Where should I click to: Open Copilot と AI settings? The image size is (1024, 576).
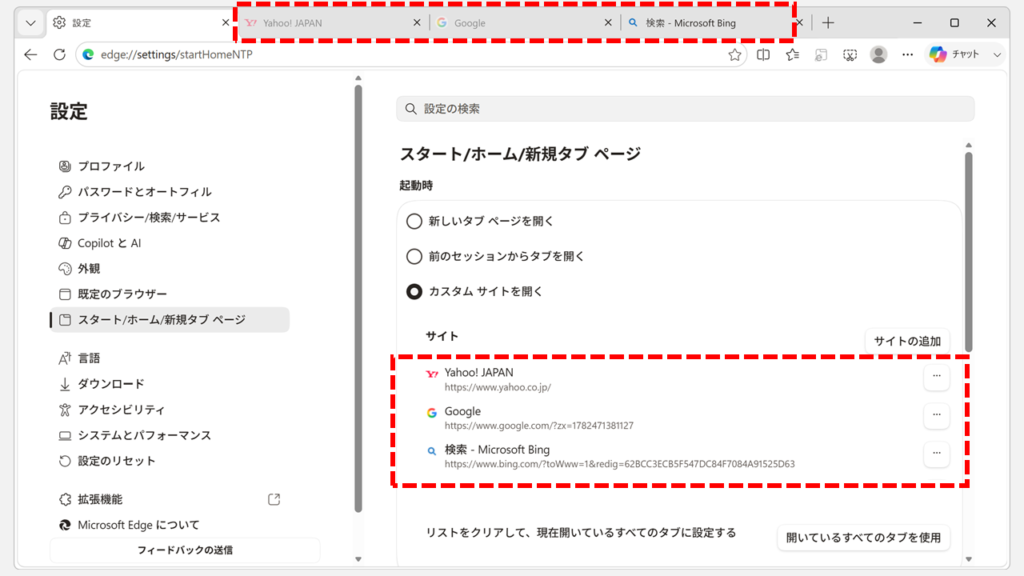click(x=170, y=243)
